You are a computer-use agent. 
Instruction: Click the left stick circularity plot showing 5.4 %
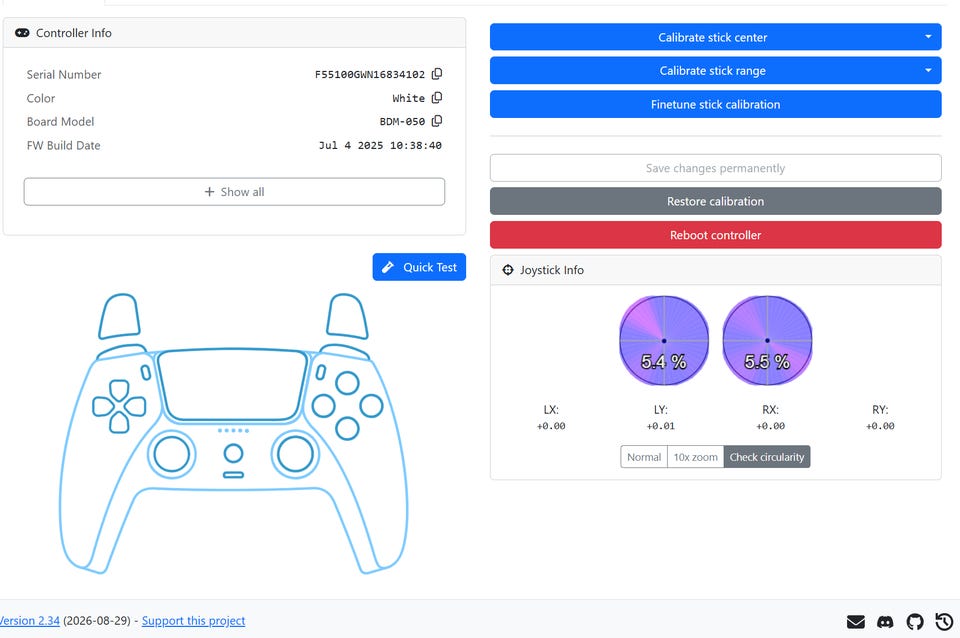click(664, 340)
